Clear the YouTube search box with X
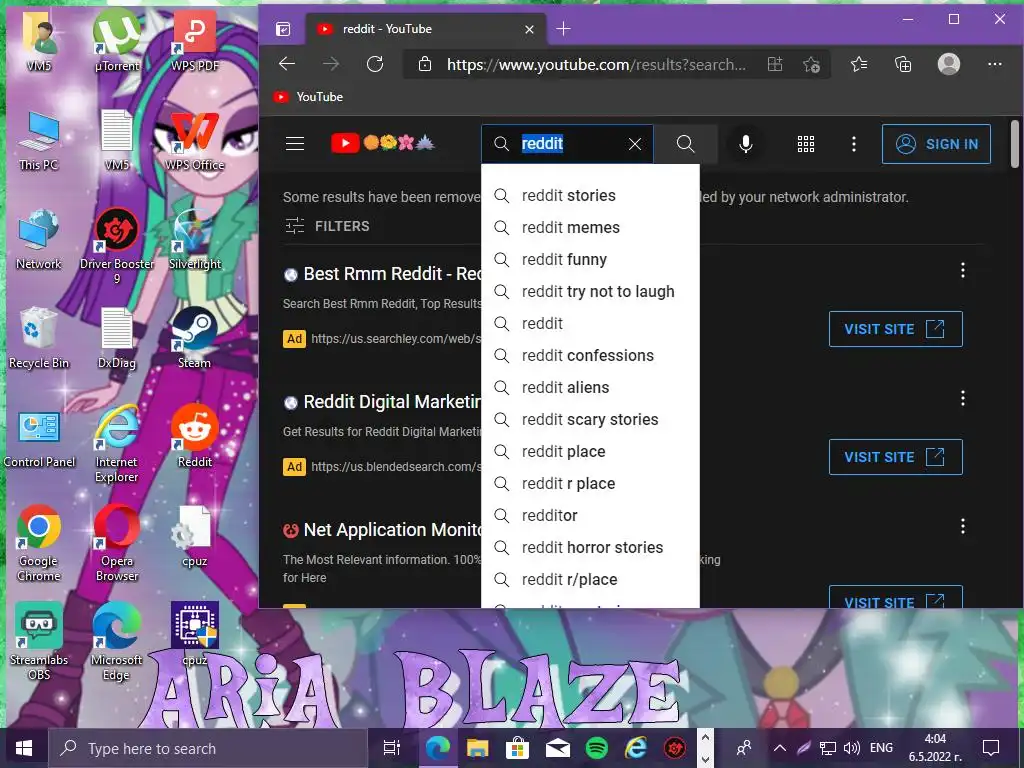This screenshot has height=768, width=1024. pos(635,144)
